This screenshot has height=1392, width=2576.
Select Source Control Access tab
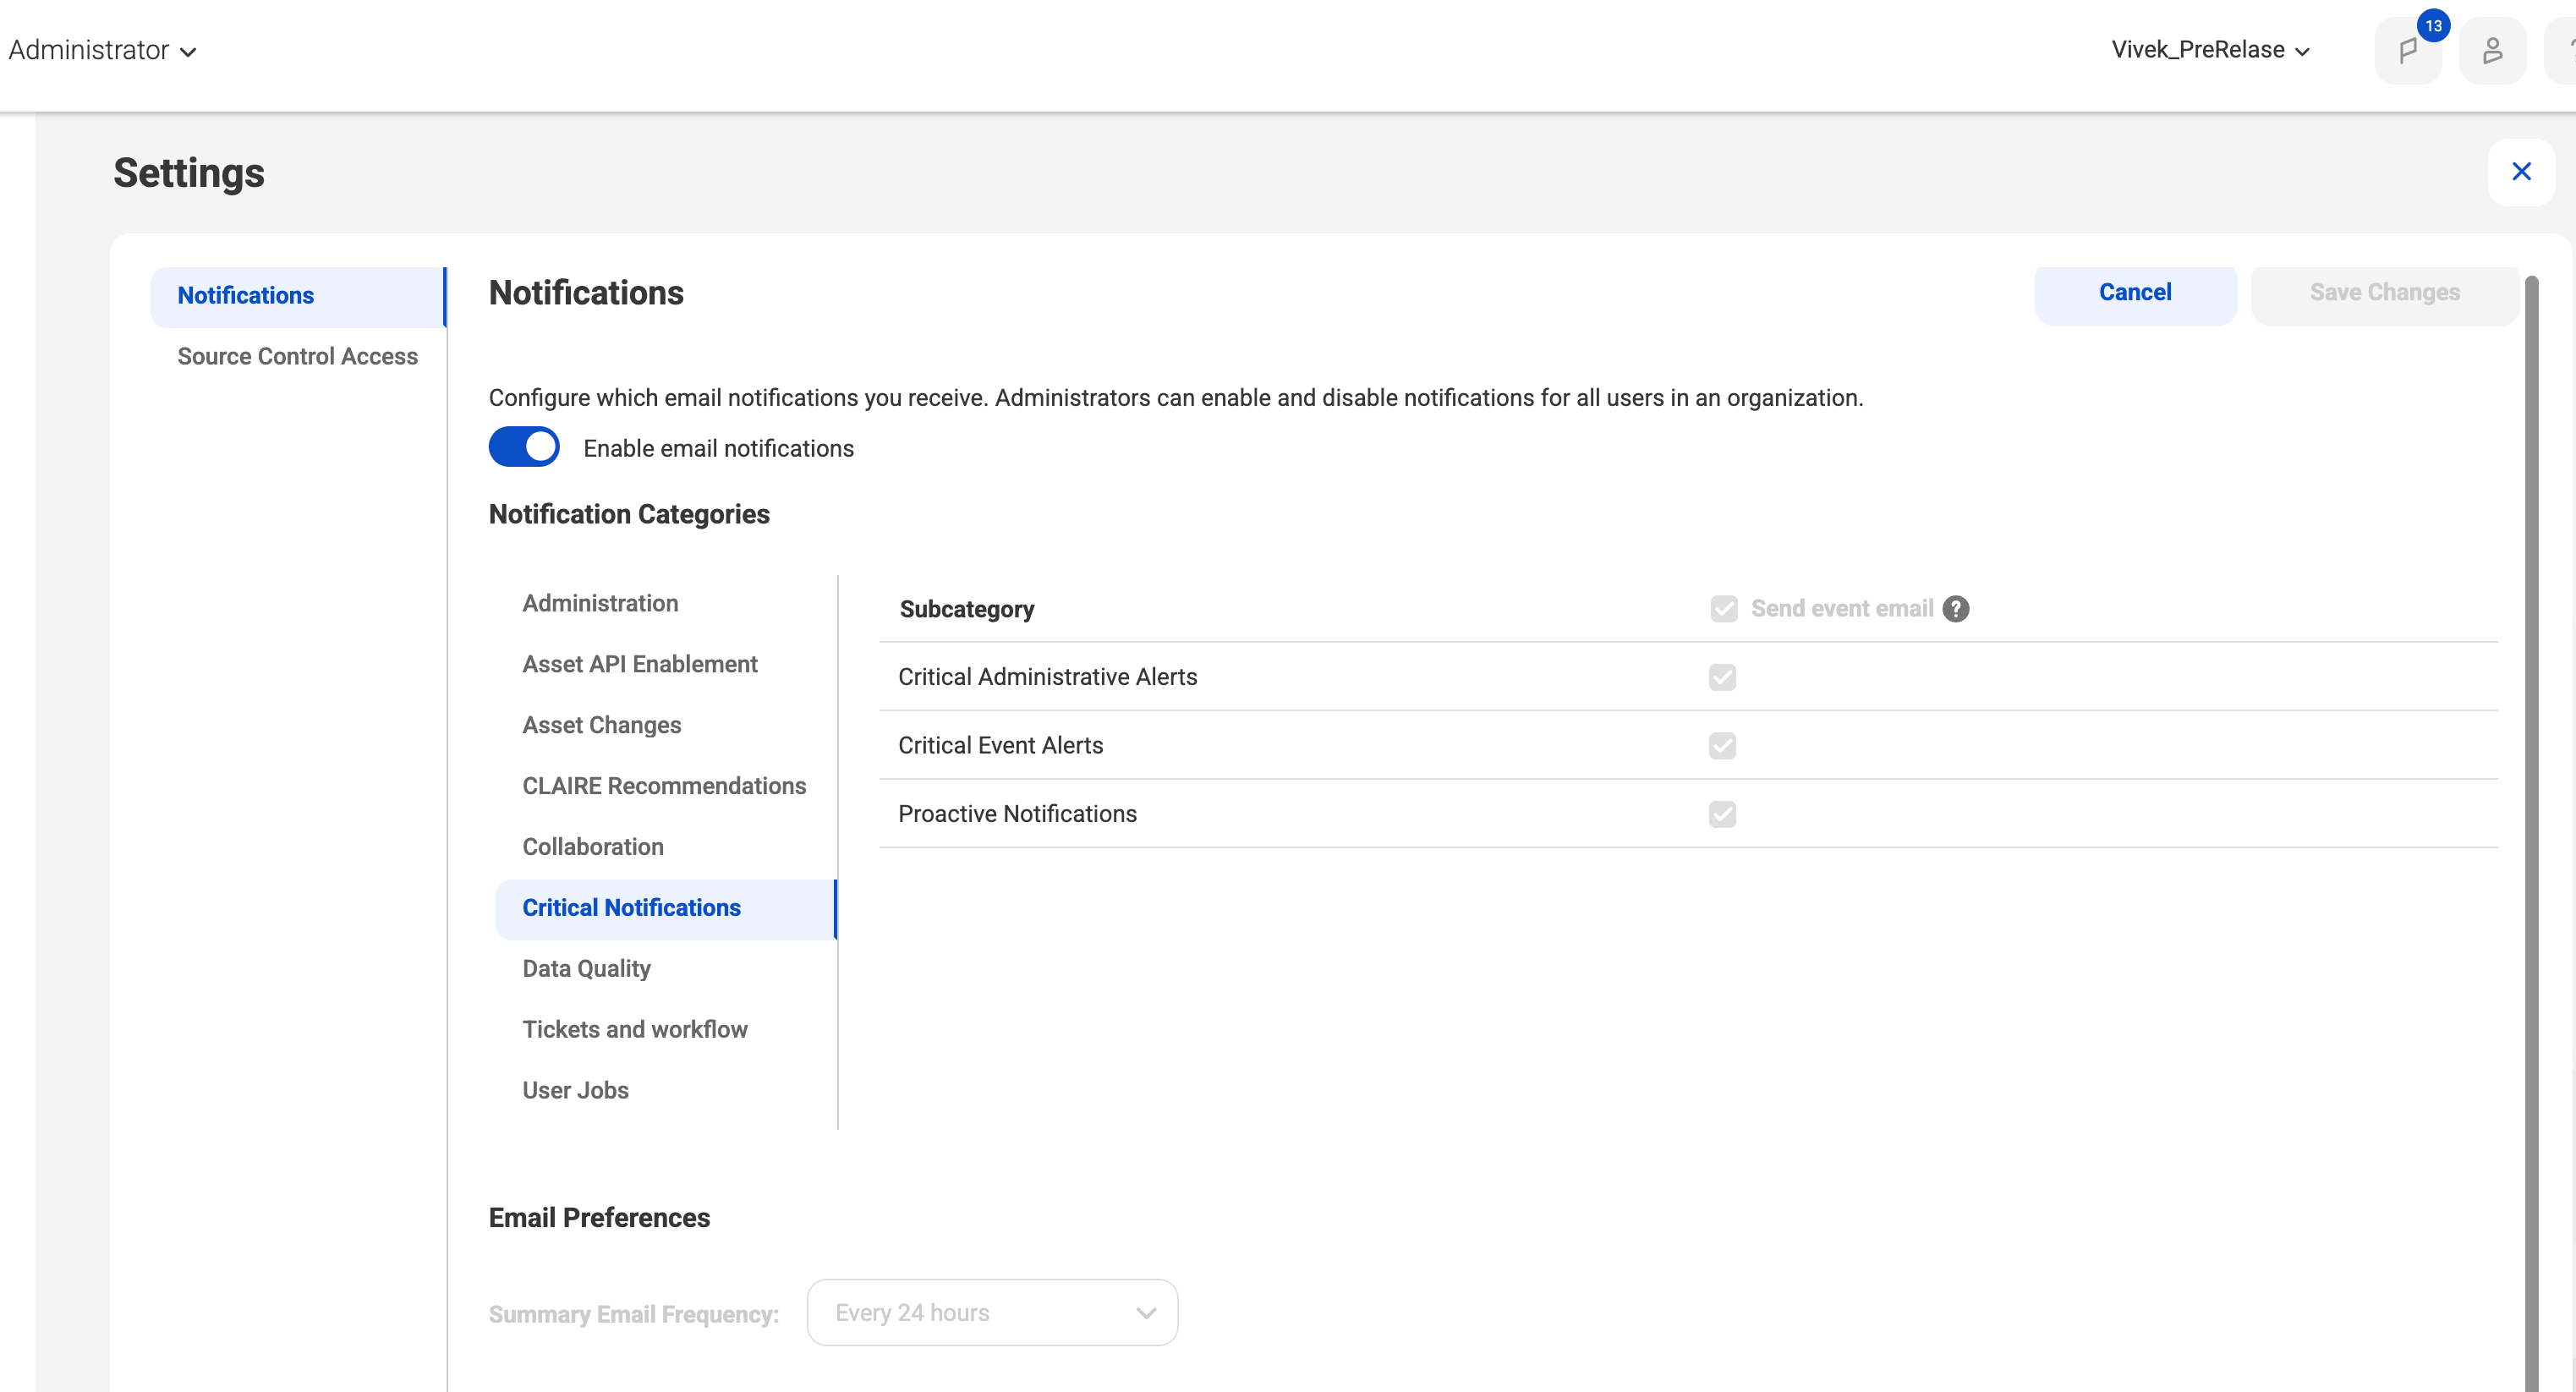point(298,356)
